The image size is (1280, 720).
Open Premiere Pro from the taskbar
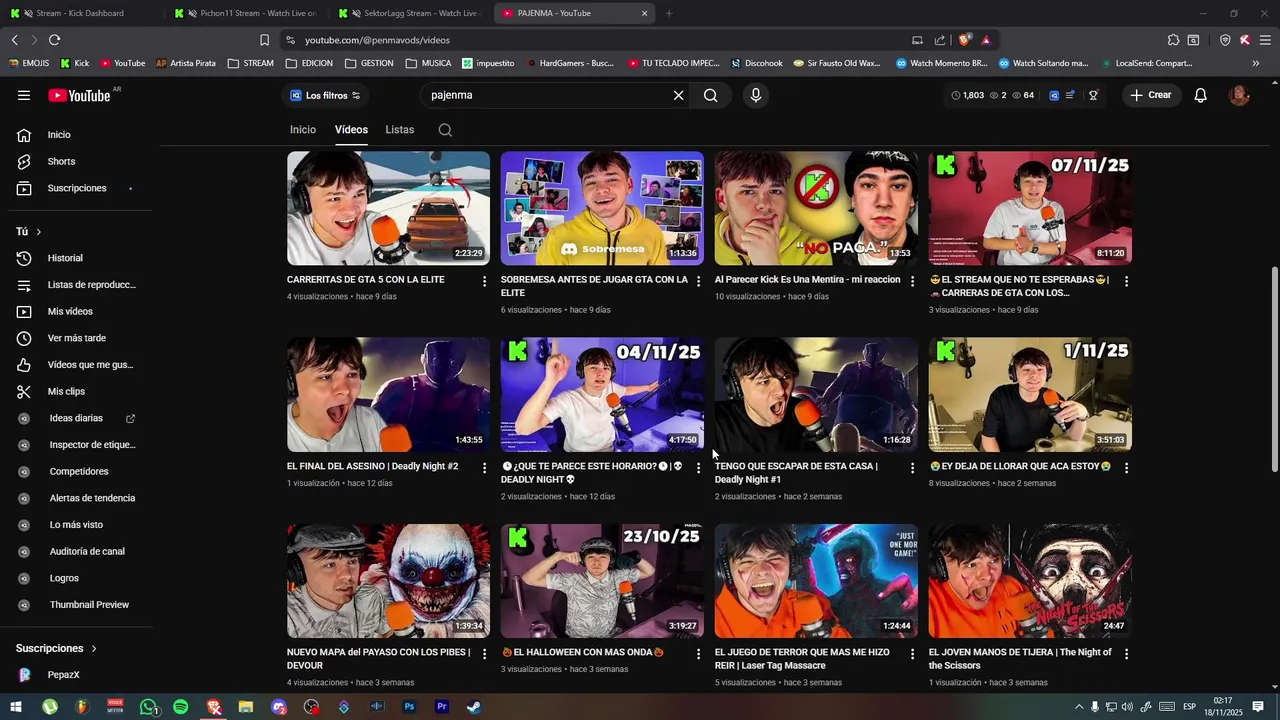click(442, 707)
